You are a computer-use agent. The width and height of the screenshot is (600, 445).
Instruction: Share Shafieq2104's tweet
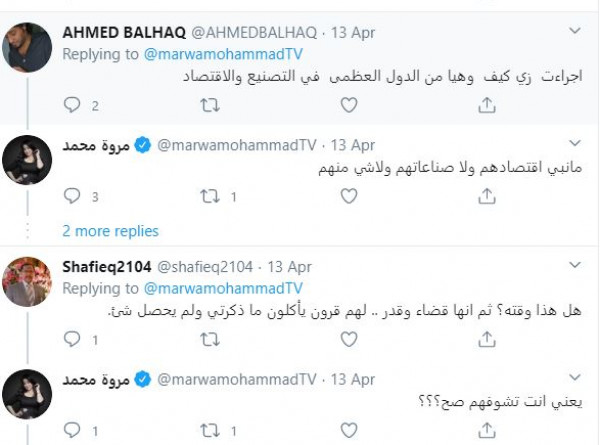pyautogui.click(x=487, y=340)
